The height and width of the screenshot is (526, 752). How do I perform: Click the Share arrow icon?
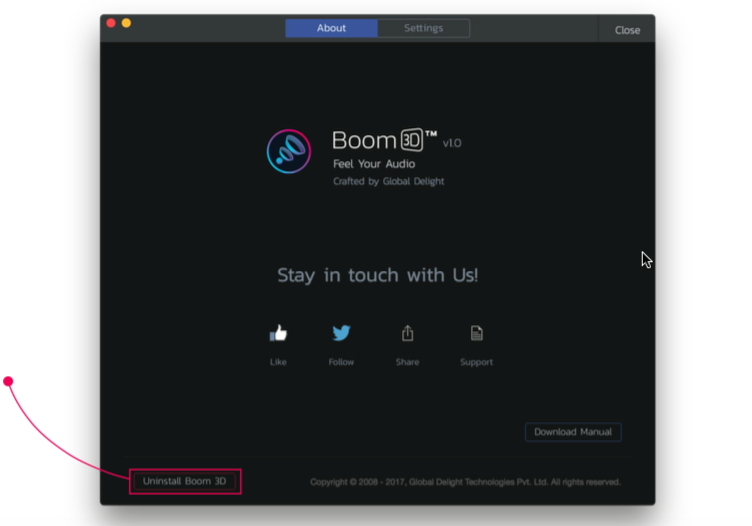[407, 333]
